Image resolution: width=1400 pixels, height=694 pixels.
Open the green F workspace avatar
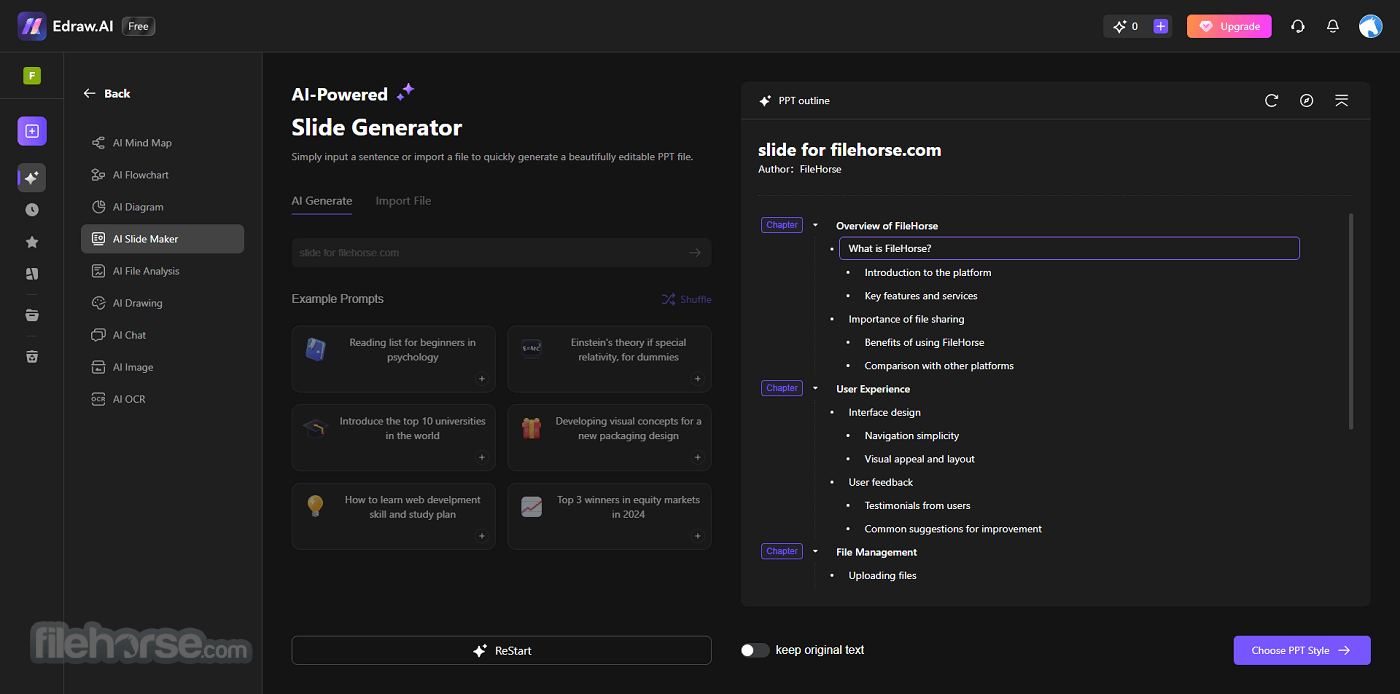pos(32,75)
